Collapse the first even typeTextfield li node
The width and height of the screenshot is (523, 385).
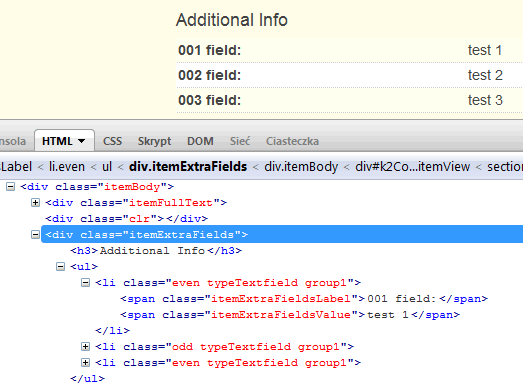(x=85, y=283)
